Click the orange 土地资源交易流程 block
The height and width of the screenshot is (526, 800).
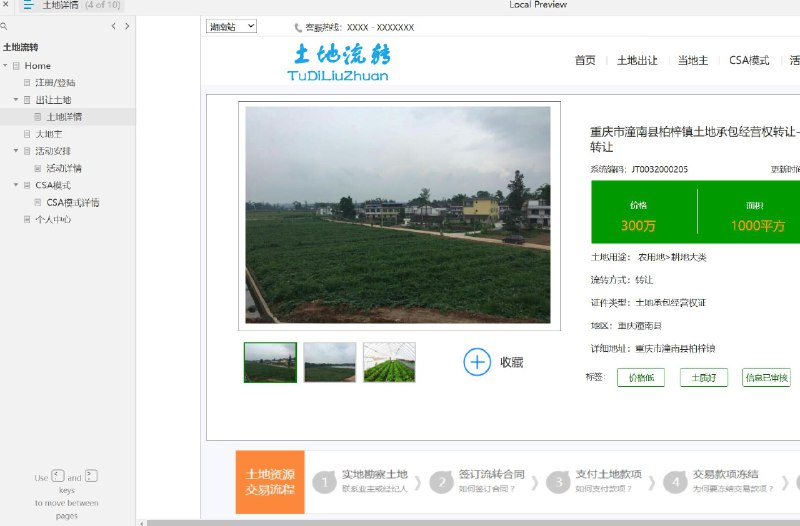pos(270,482)
